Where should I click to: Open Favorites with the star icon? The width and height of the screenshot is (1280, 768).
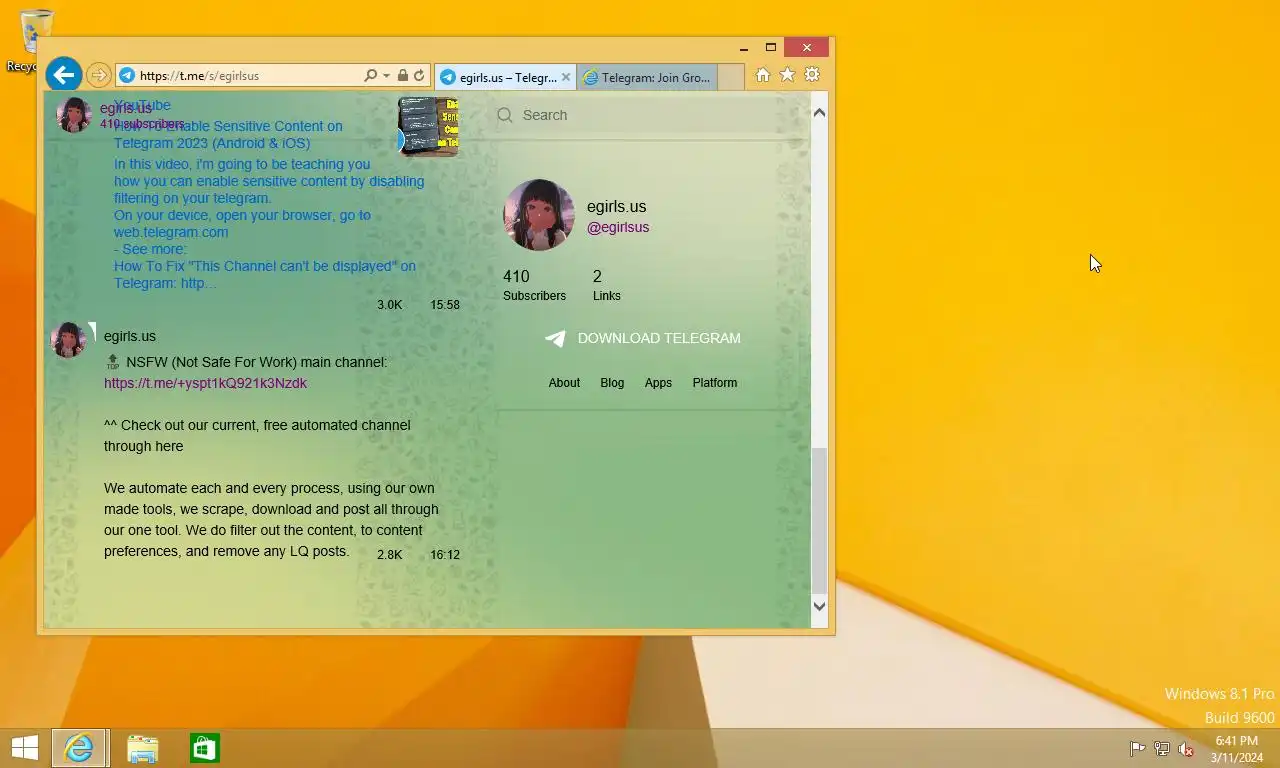pos(787,75)
